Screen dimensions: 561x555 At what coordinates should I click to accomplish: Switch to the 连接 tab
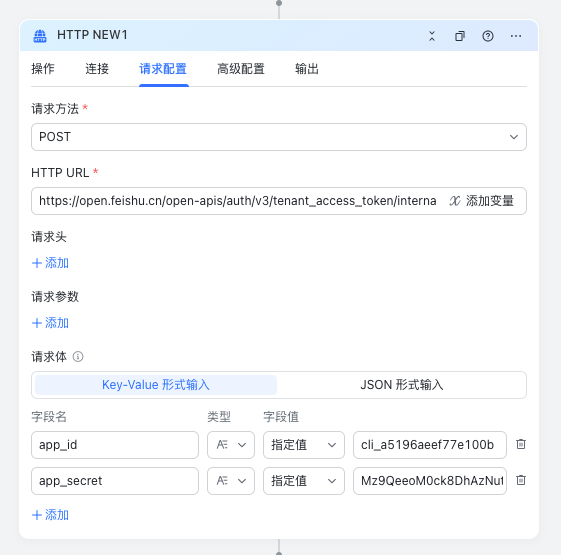coord(97,69)
